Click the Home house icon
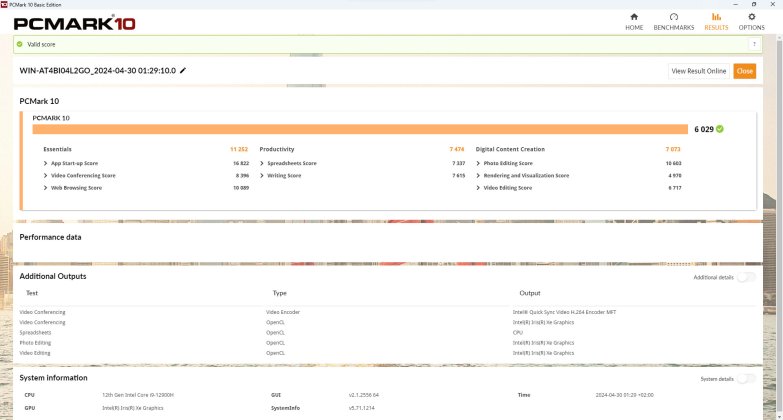 634,17
